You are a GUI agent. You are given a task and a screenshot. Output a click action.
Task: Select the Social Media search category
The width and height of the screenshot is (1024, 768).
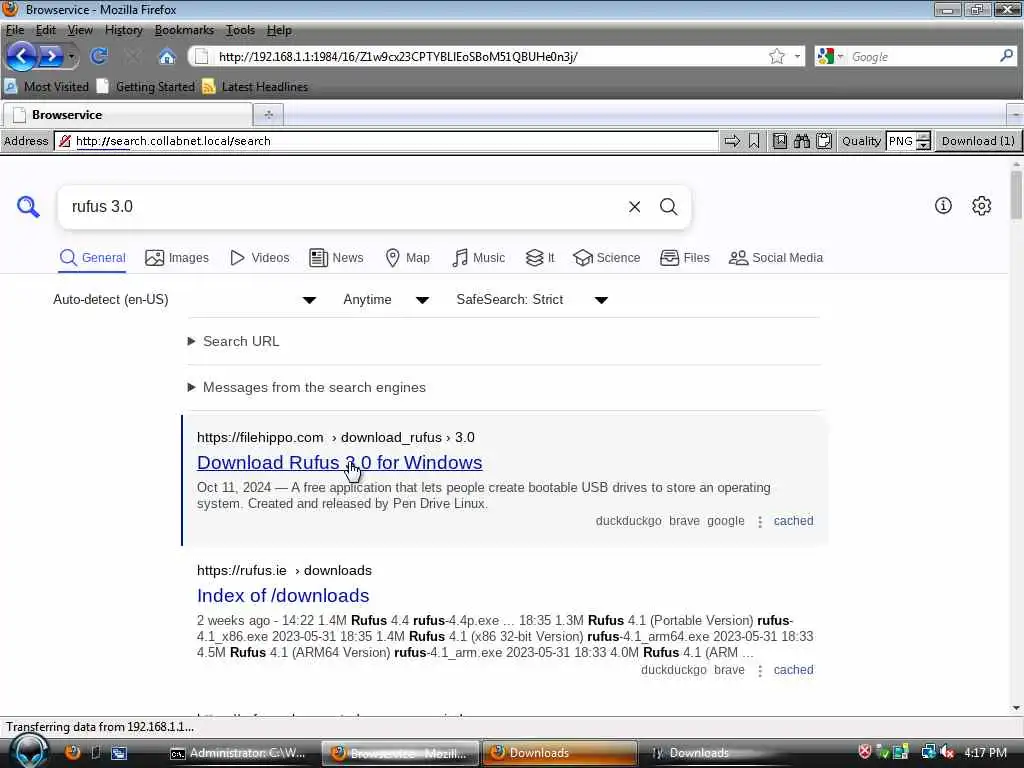click(x=776, y=258)
